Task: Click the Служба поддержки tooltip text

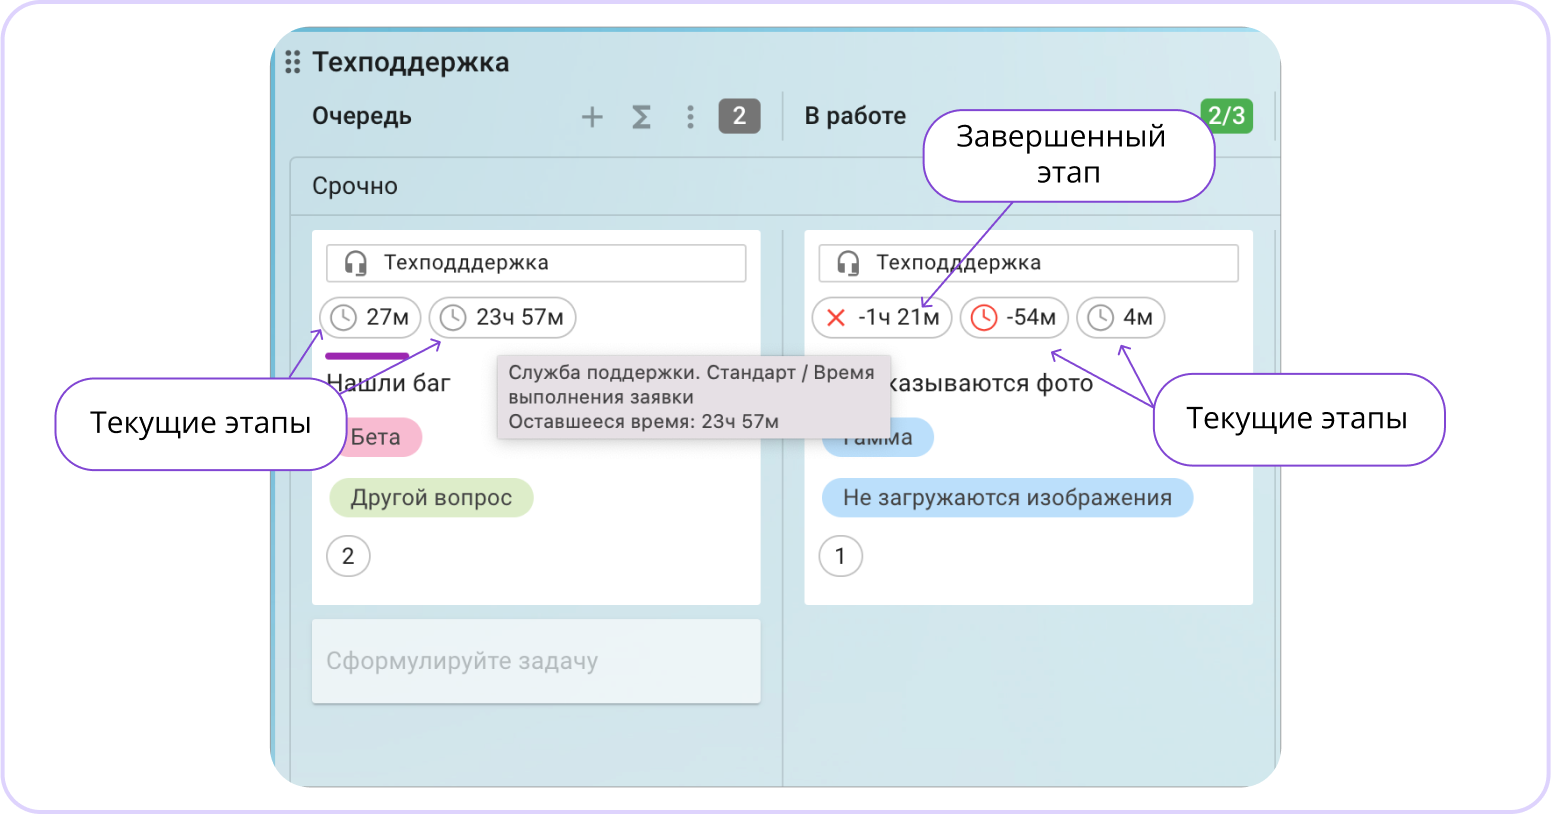Action: [691, 397]
